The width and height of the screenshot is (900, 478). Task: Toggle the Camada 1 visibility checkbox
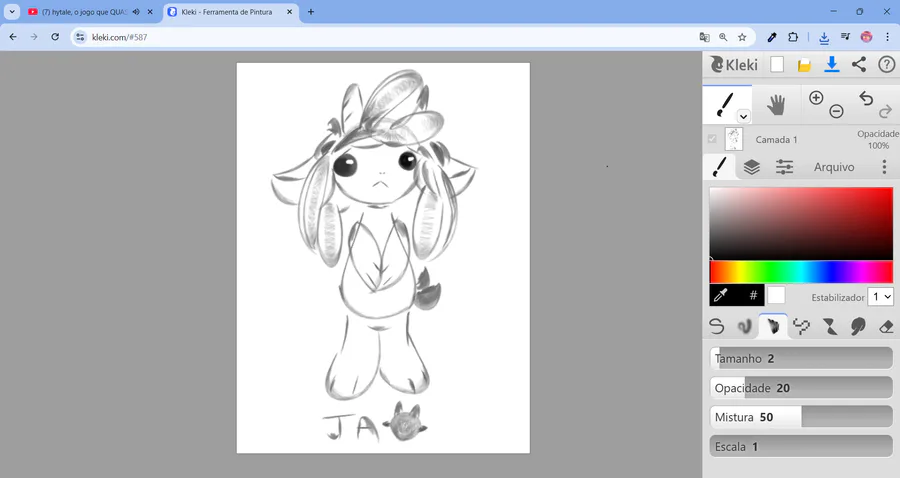pos(712,139)
